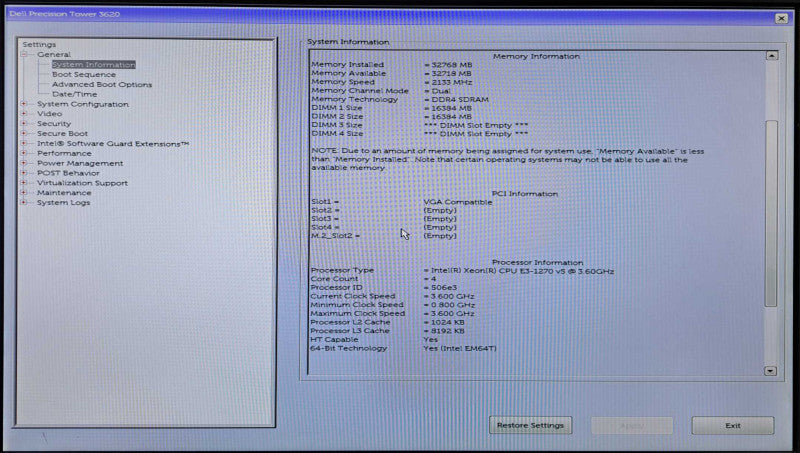Viewport: 800px width, 453px height.
Task: Click the 64-Bit Technology row
Action: click(403, 348)
